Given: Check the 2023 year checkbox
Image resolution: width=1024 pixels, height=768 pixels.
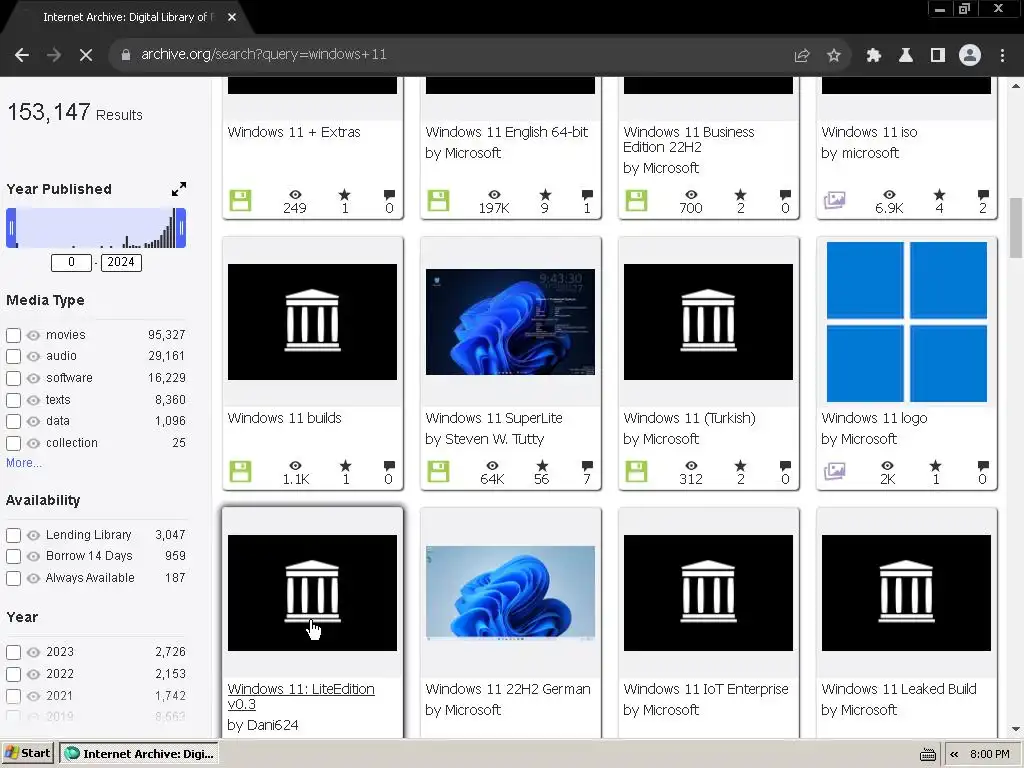Looking at the screenshot, I should (13, 652).
